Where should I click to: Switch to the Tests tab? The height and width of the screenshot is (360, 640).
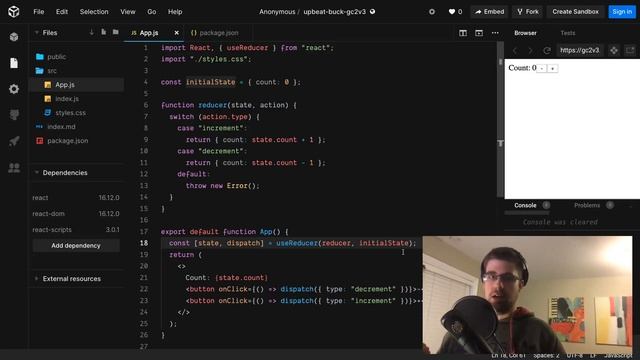tap(568, 33)
